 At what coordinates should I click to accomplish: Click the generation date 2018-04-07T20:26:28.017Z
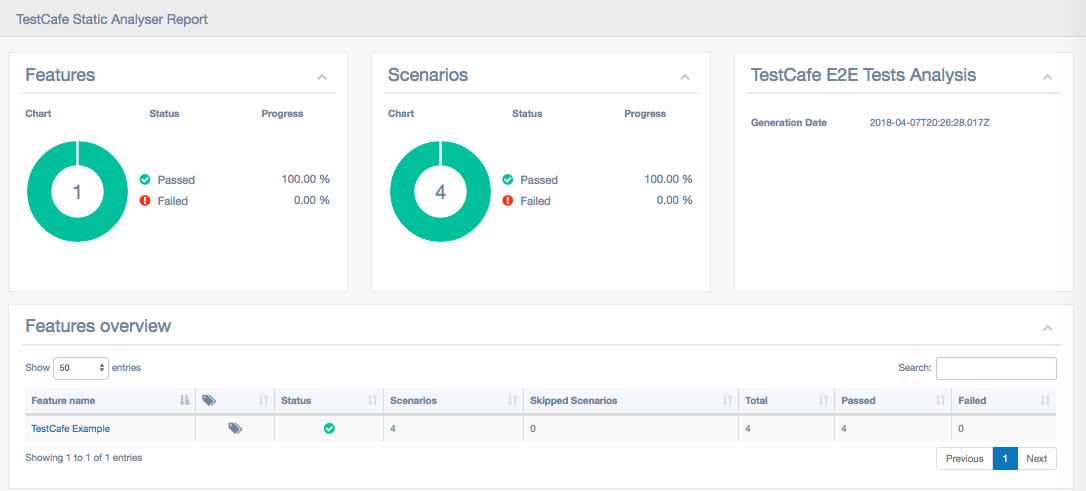click(x=929, y=123)
